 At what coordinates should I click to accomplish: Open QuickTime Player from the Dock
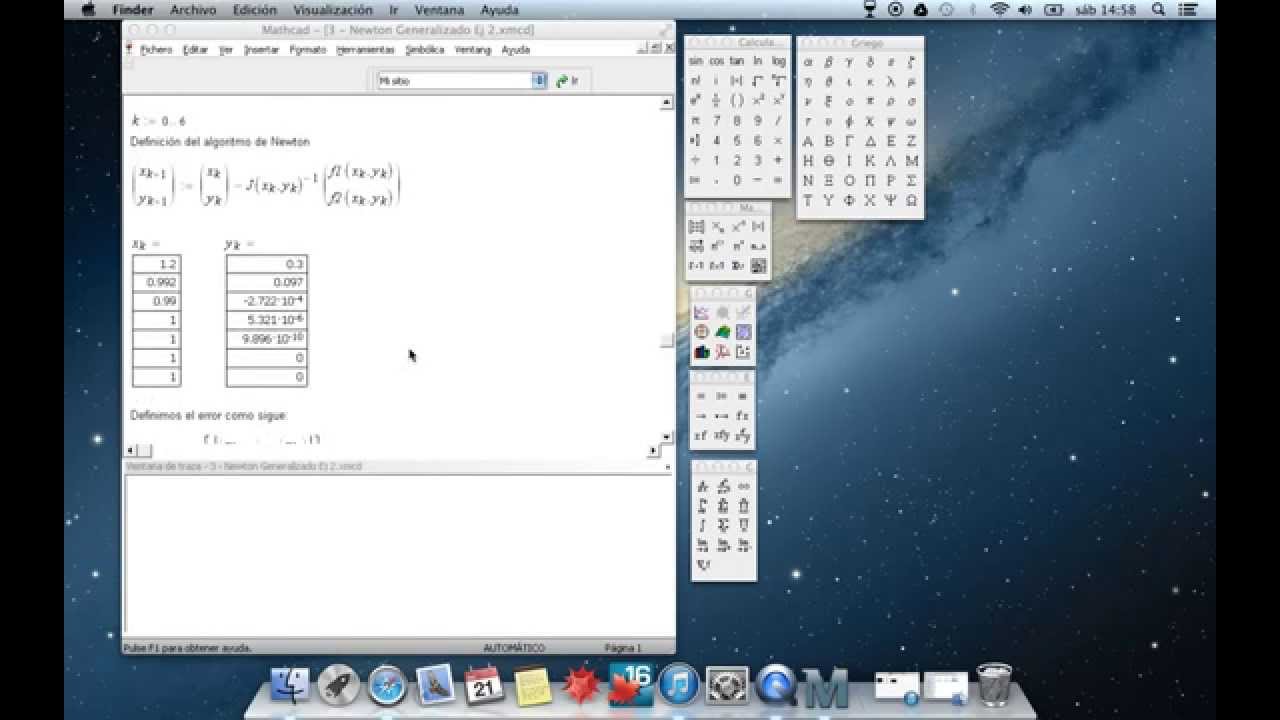tap(776, 685)
